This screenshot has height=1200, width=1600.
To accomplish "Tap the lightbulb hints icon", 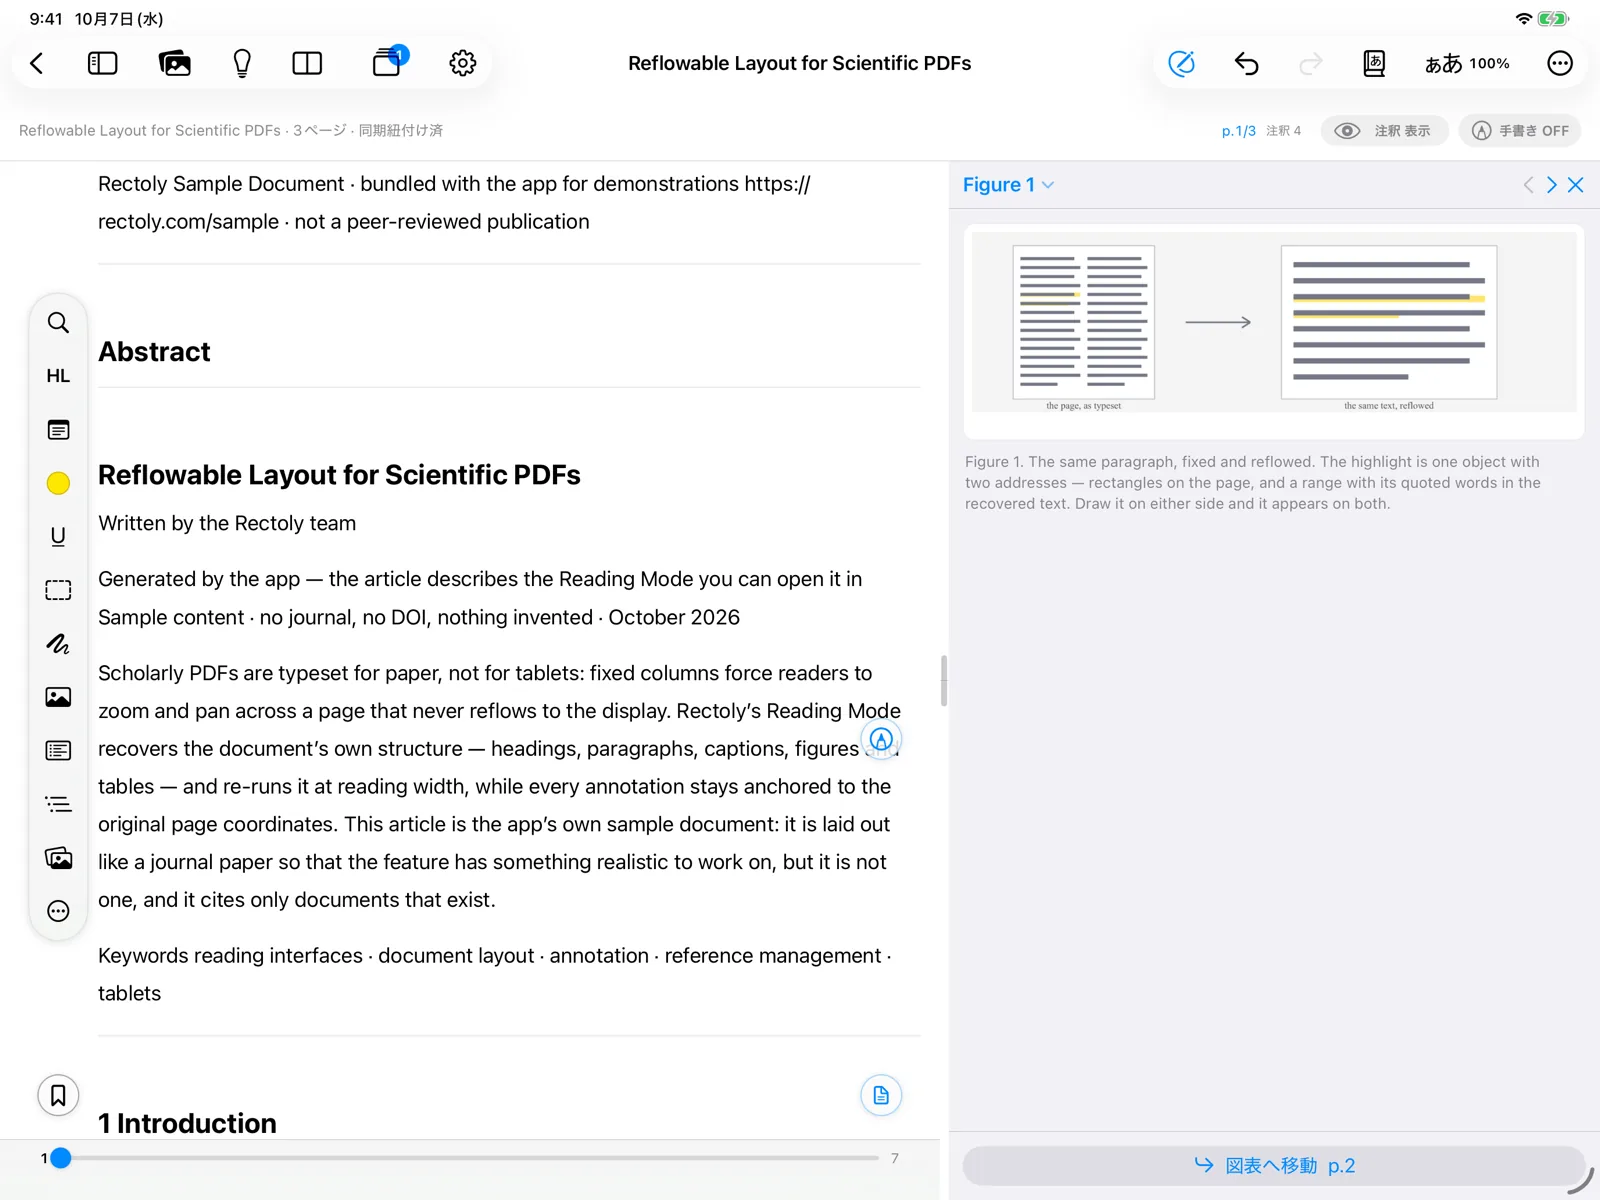I will tap(242, 64).
